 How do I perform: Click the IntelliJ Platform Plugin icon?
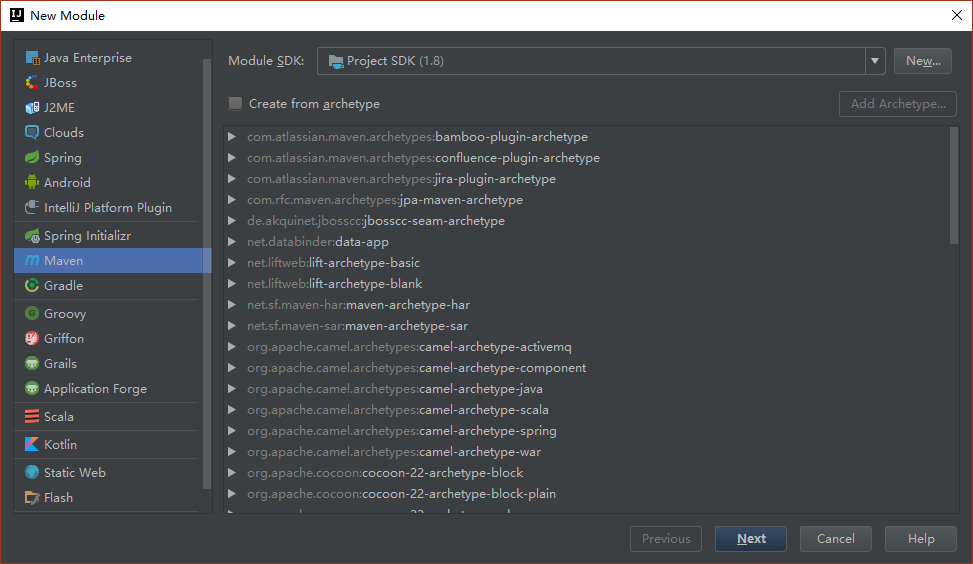pos(32,207)
